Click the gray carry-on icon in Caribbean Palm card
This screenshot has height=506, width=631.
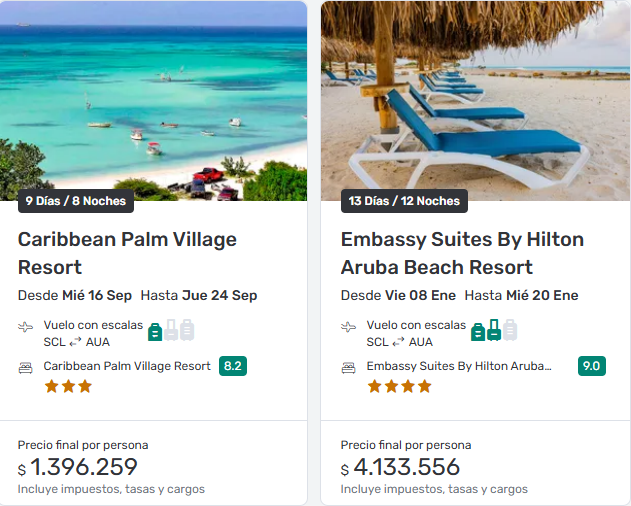171,330
